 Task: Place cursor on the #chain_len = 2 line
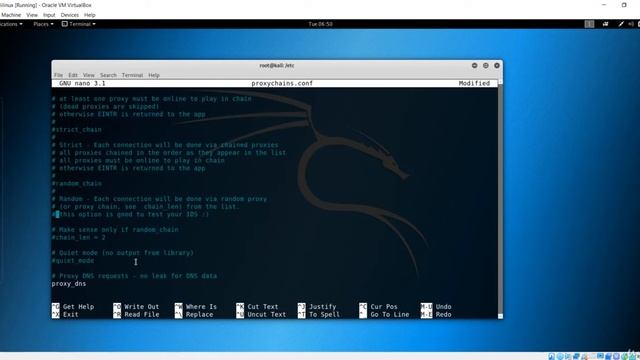78,238
